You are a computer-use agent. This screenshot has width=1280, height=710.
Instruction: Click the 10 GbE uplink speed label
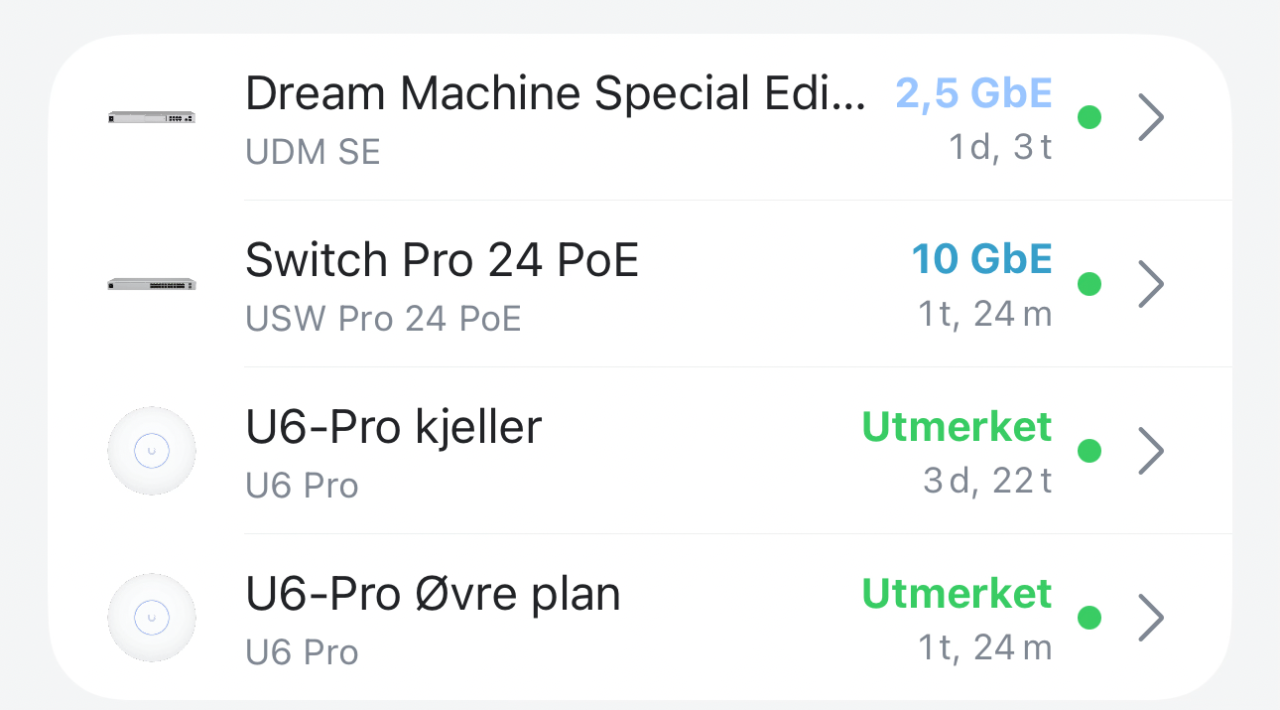[982, 260]
